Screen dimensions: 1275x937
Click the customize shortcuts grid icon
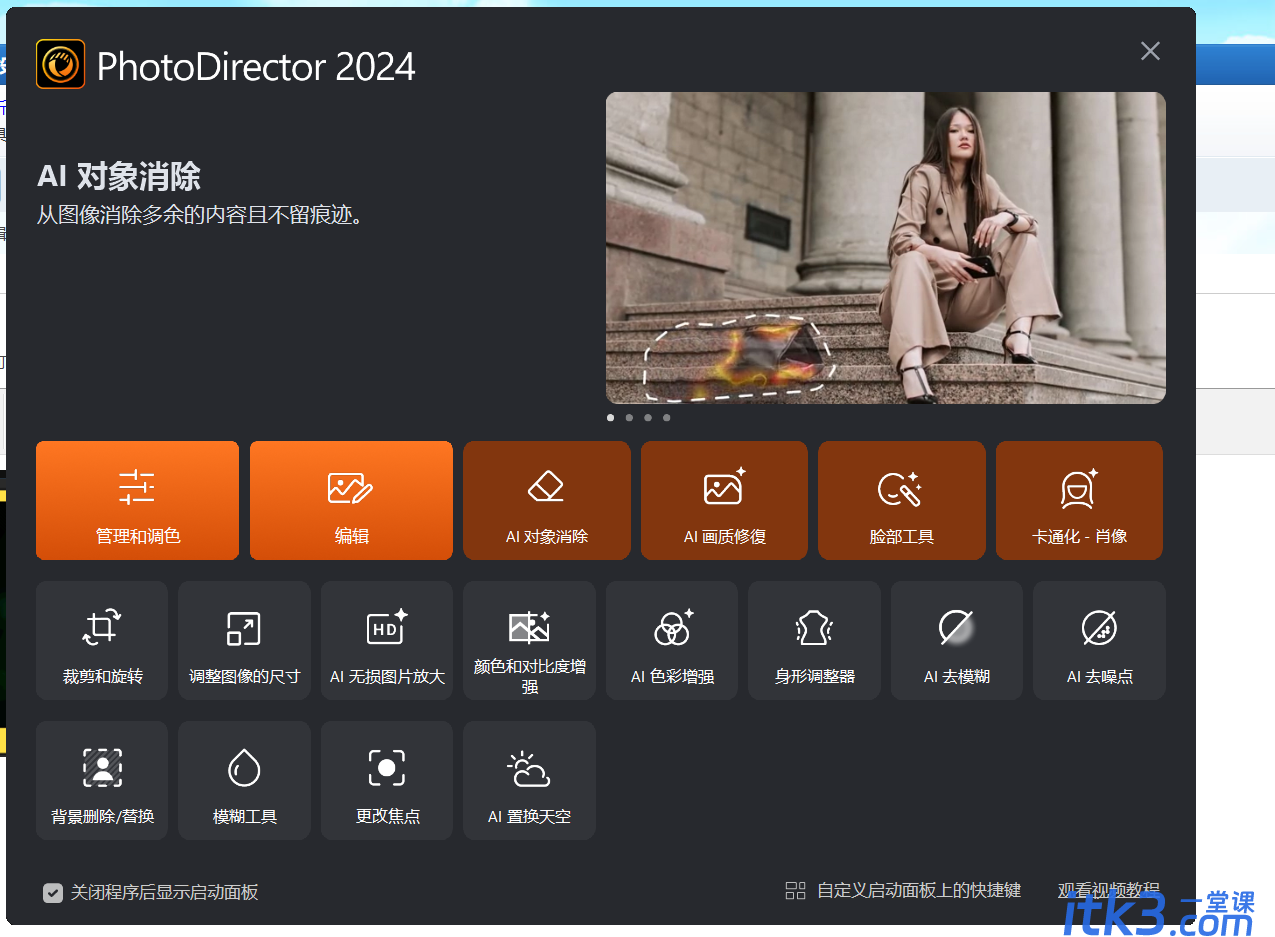(x=795, y=891)
